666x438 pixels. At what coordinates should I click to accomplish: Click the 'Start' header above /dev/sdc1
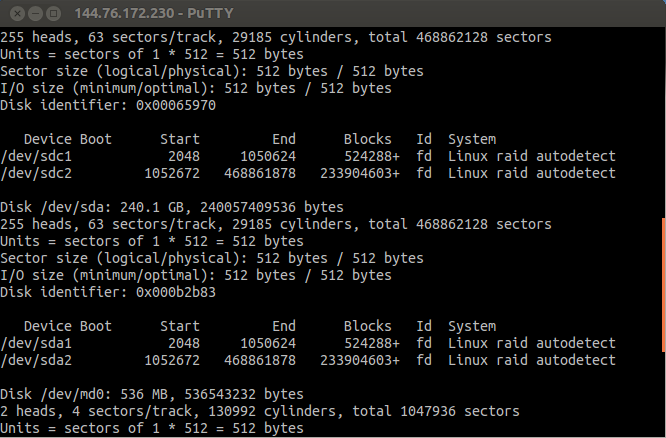coord(180,139)
